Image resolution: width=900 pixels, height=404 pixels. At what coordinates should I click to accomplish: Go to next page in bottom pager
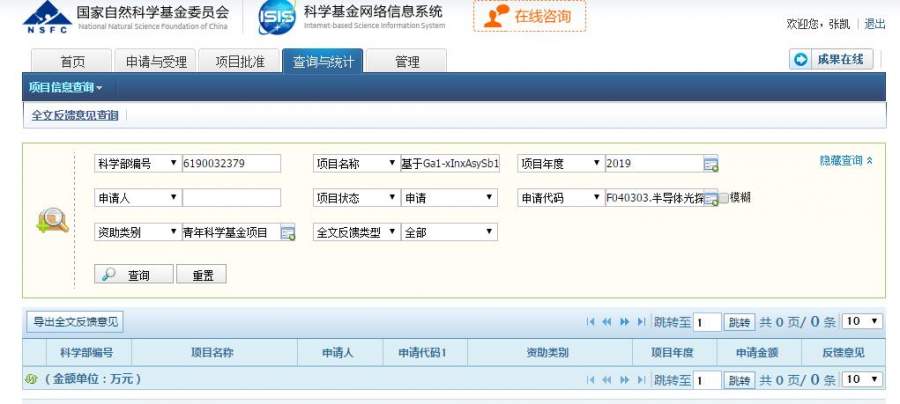(x=624, y=380)
